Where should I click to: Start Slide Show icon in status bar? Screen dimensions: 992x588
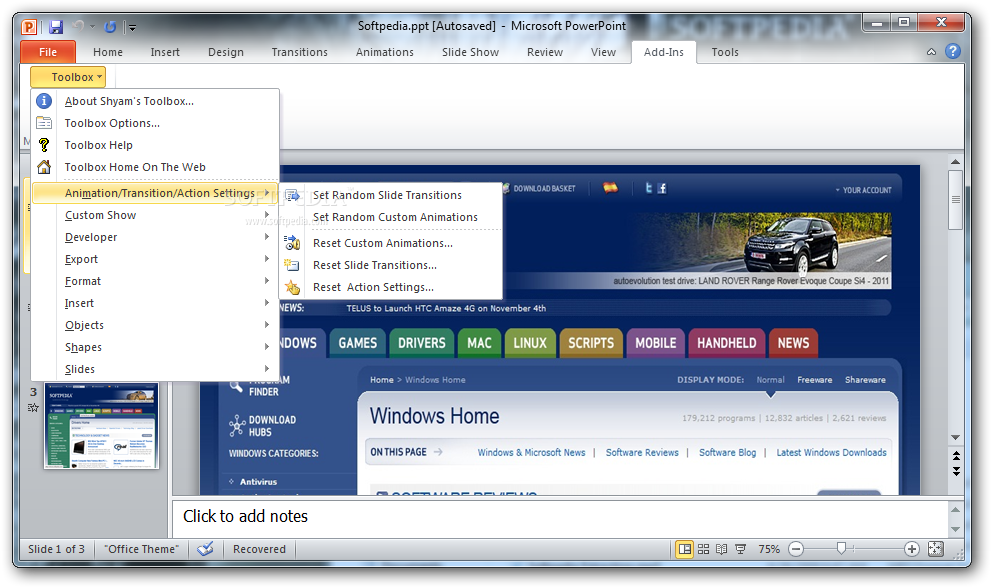coord(741,549)
